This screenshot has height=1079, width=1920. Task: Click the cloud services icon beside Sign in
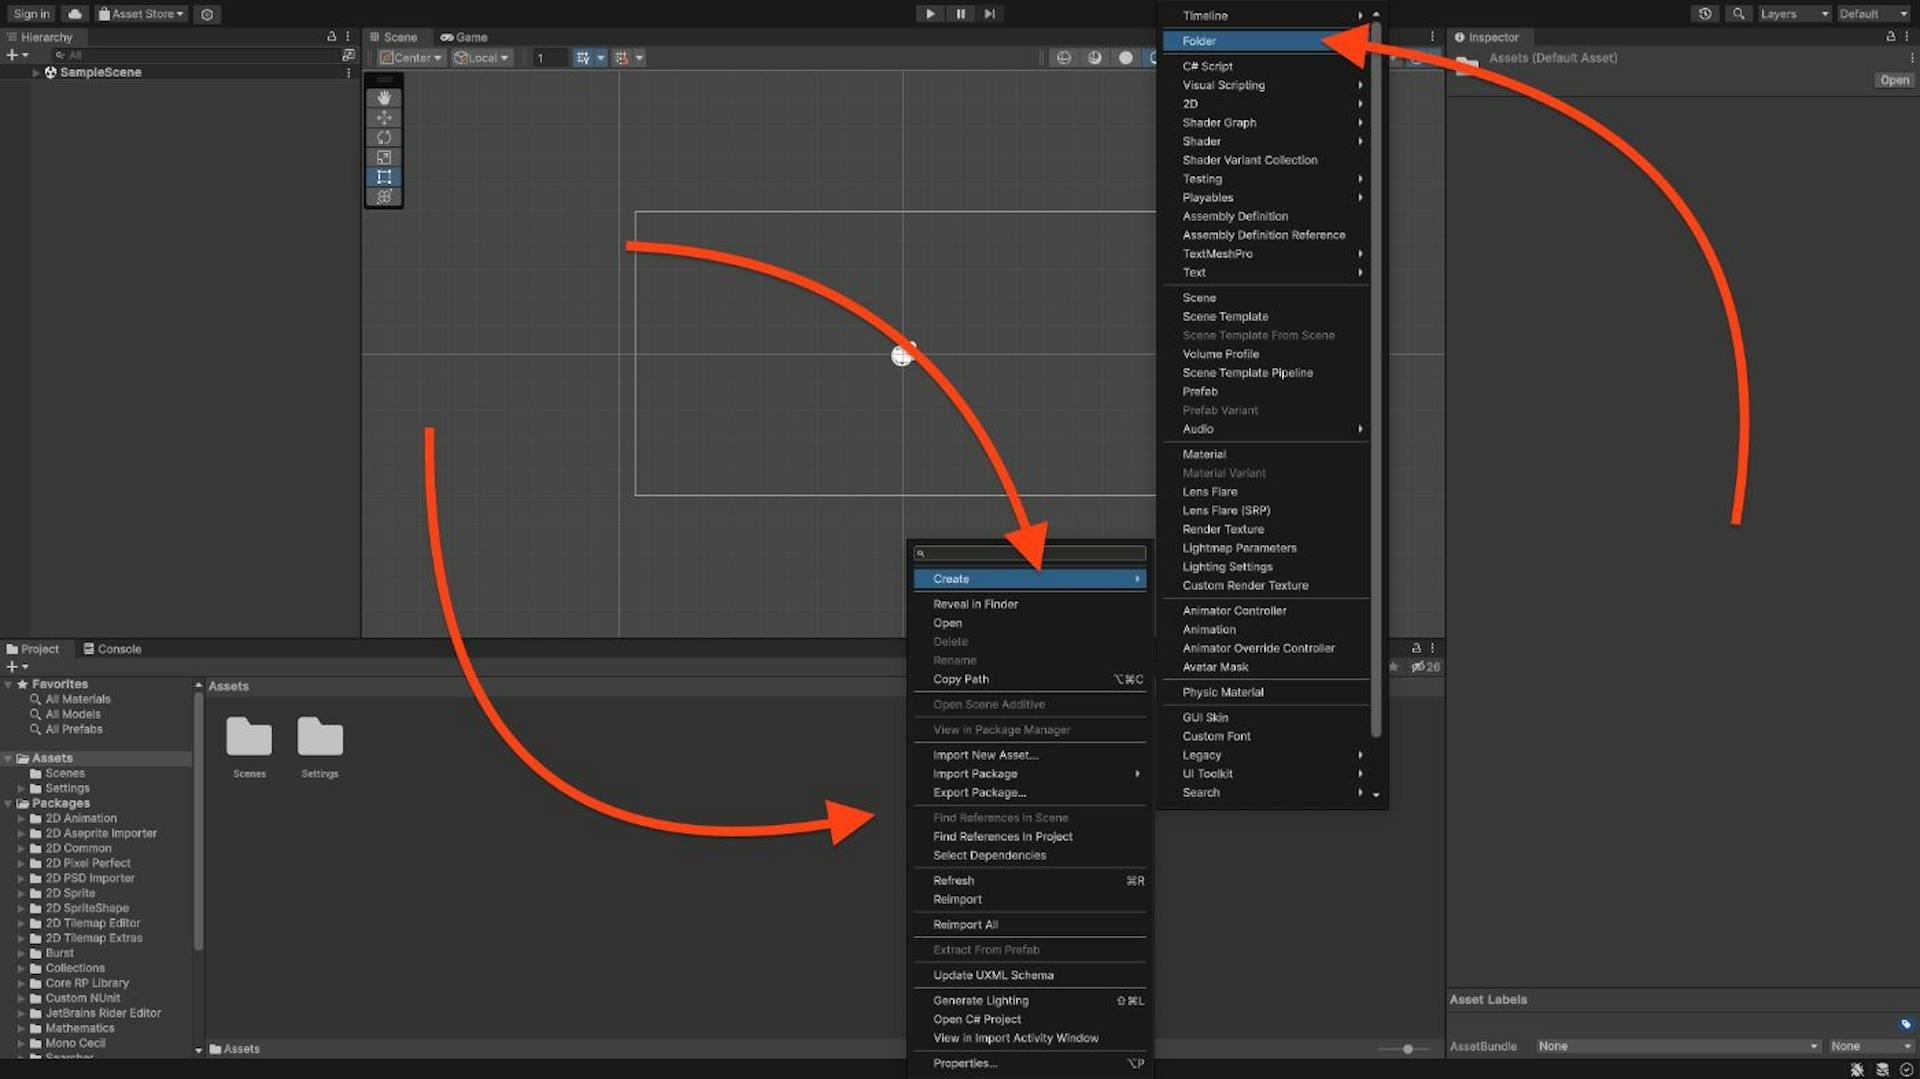tap(74, 13)
